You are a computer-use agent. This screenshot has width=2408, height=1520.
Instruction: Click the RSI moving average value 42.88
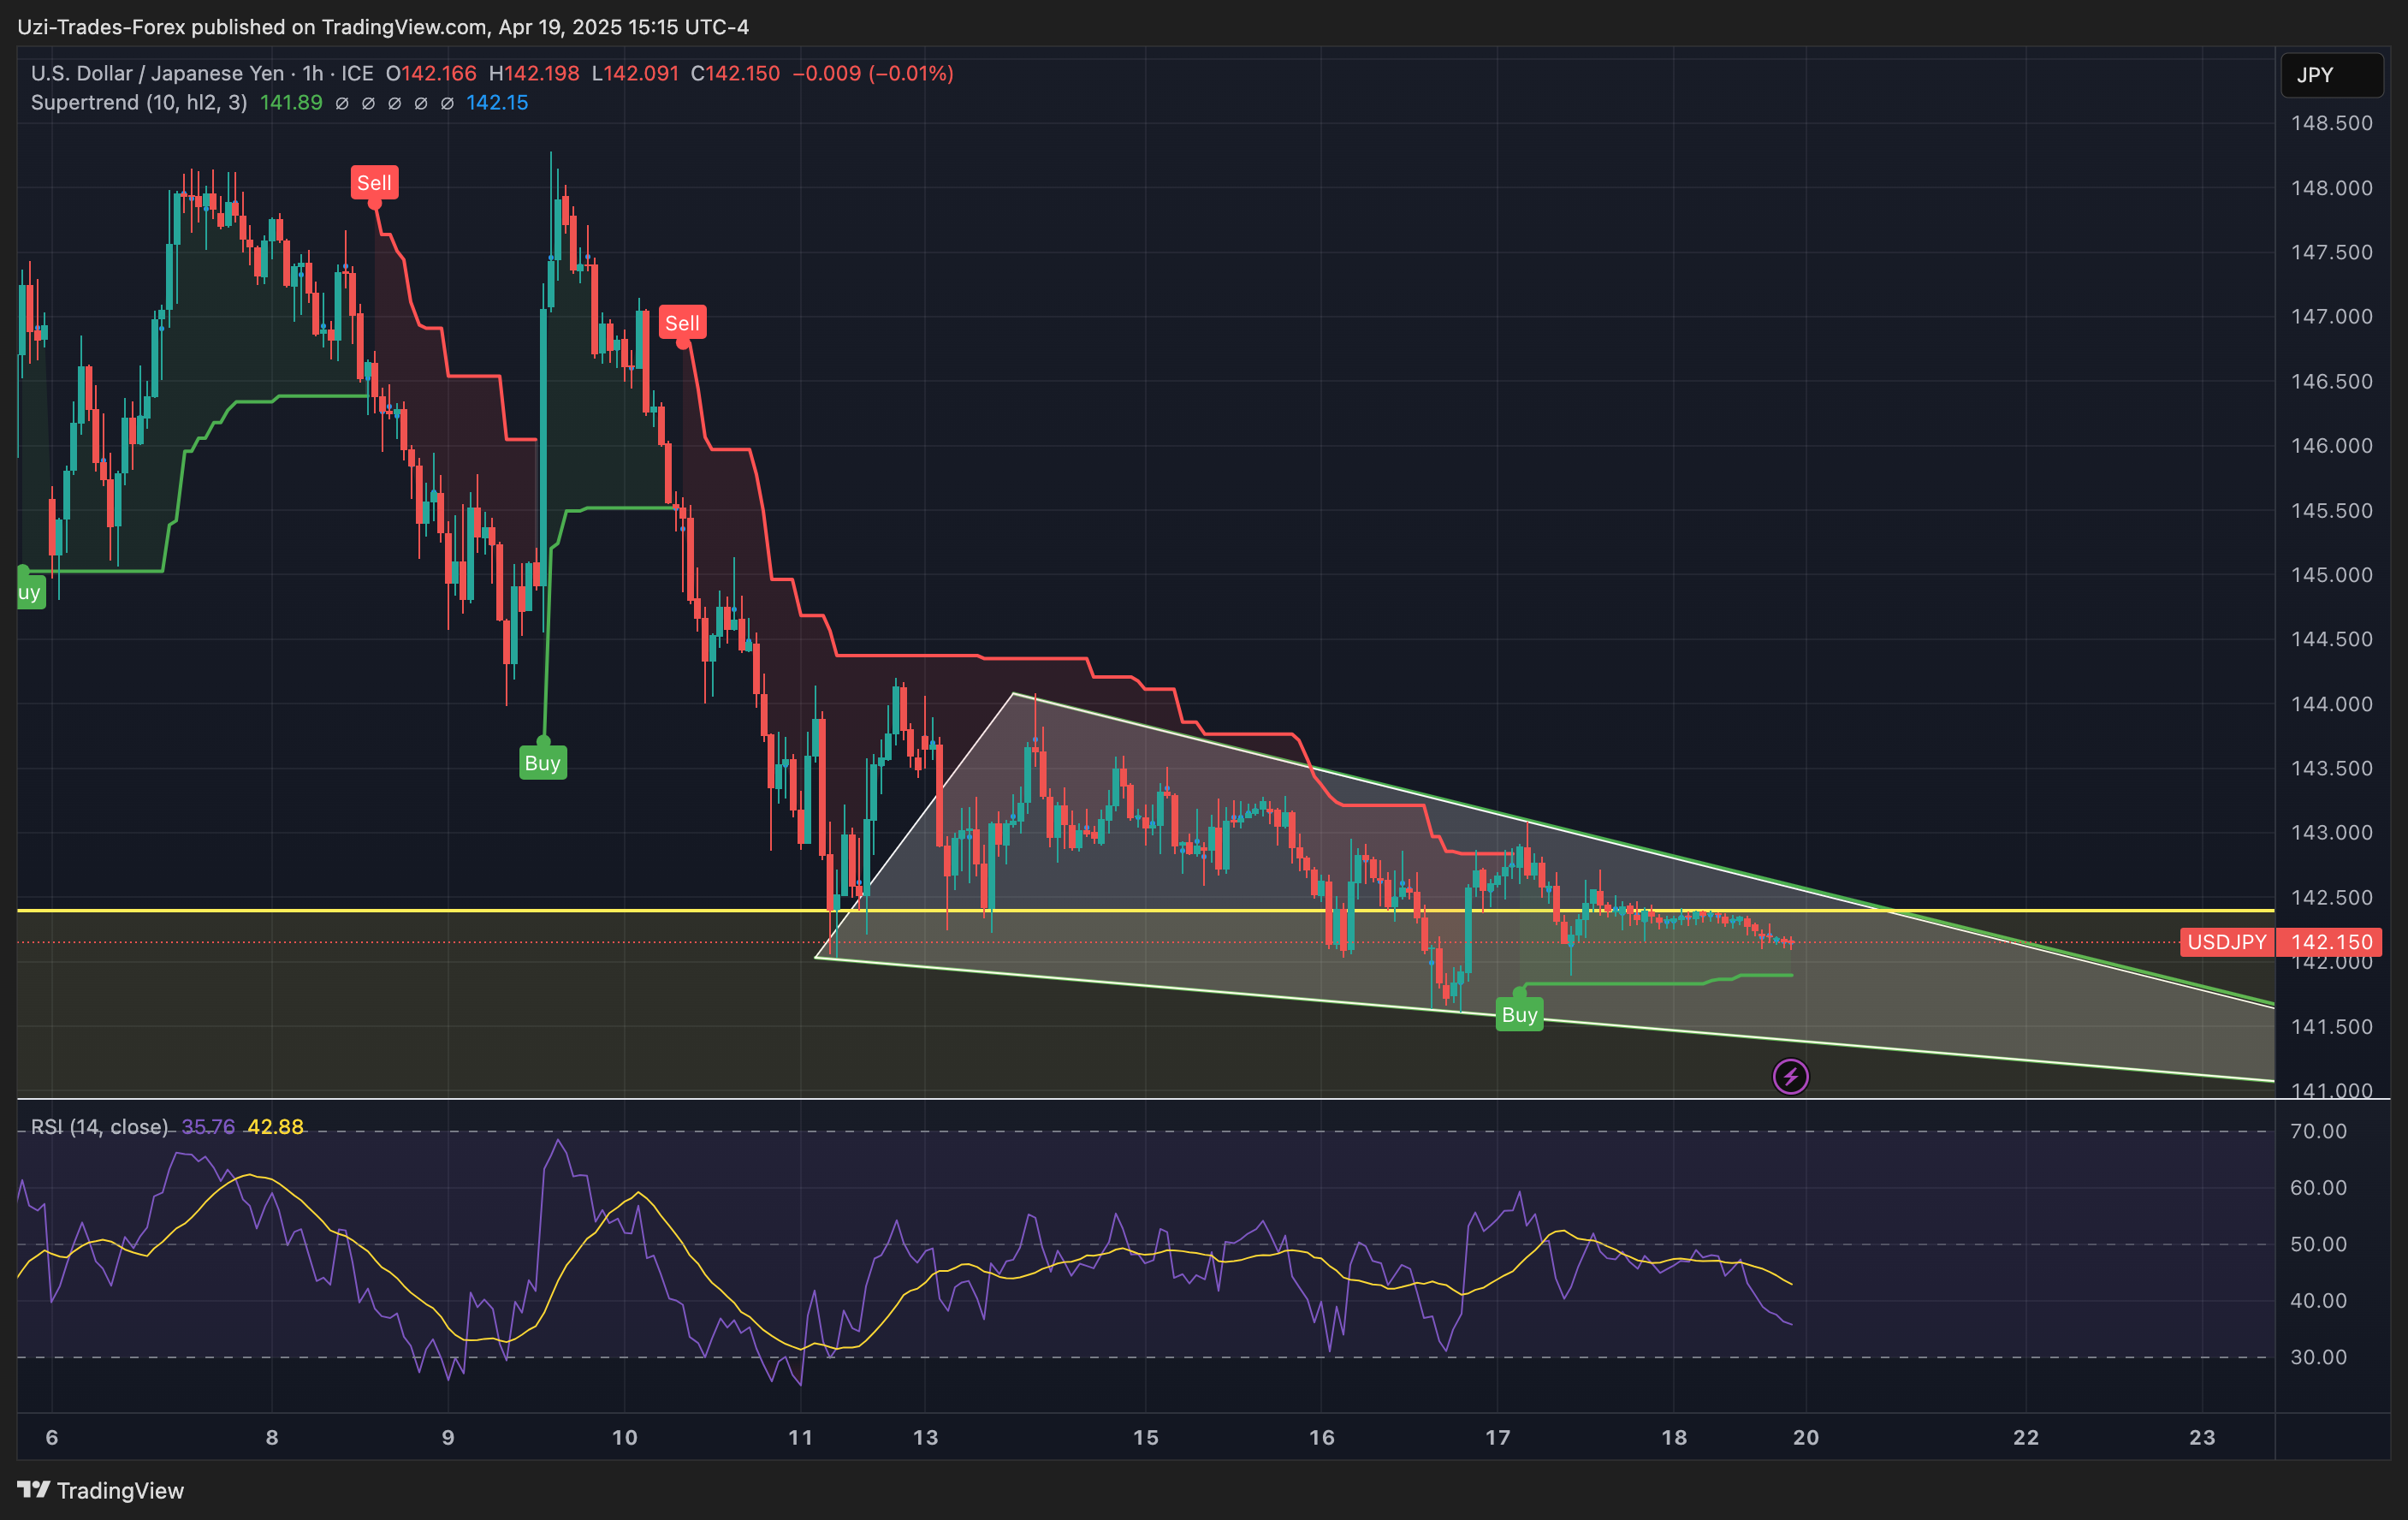coord(275,1127)
